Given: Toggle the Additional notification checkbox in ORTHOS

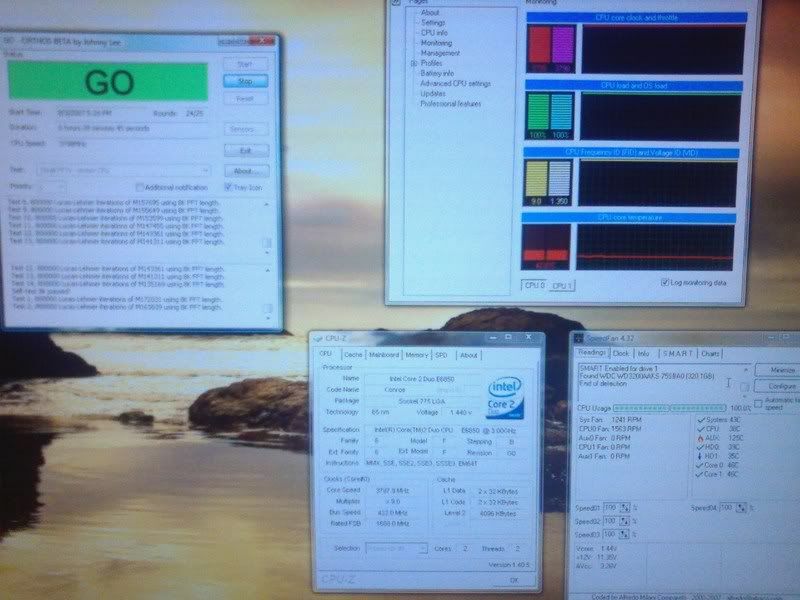Looking at the screenshot, I should (139, 187).
